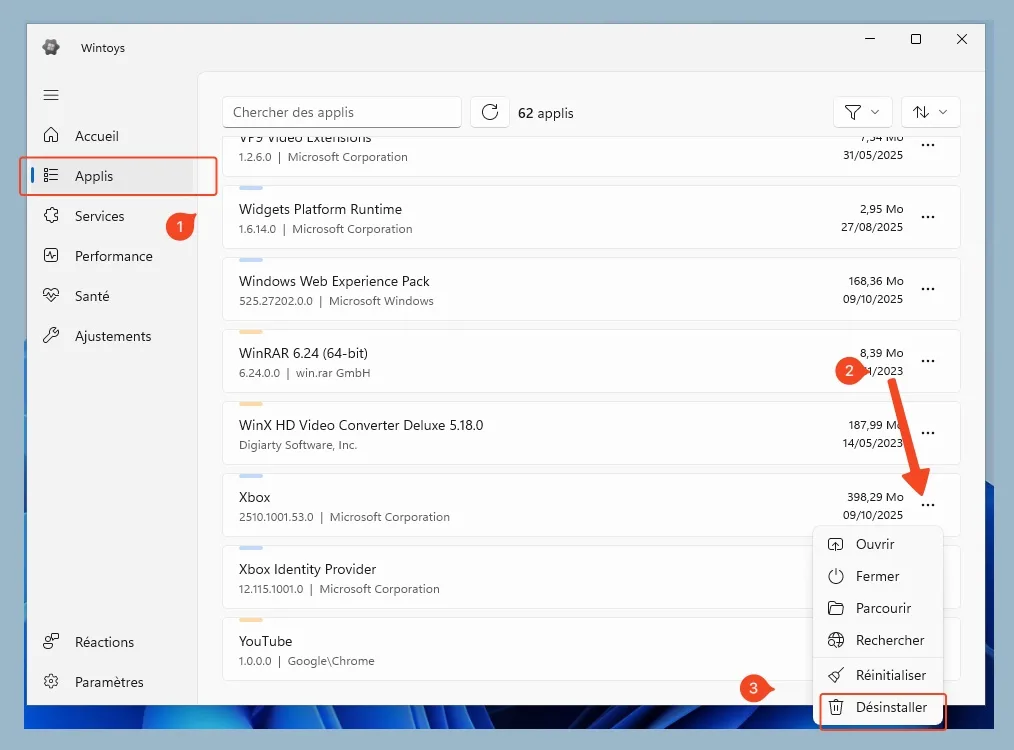The image size is (1014, 750).
Task: Click the Wintoys logo icon
Action: (x=50, y=46)
